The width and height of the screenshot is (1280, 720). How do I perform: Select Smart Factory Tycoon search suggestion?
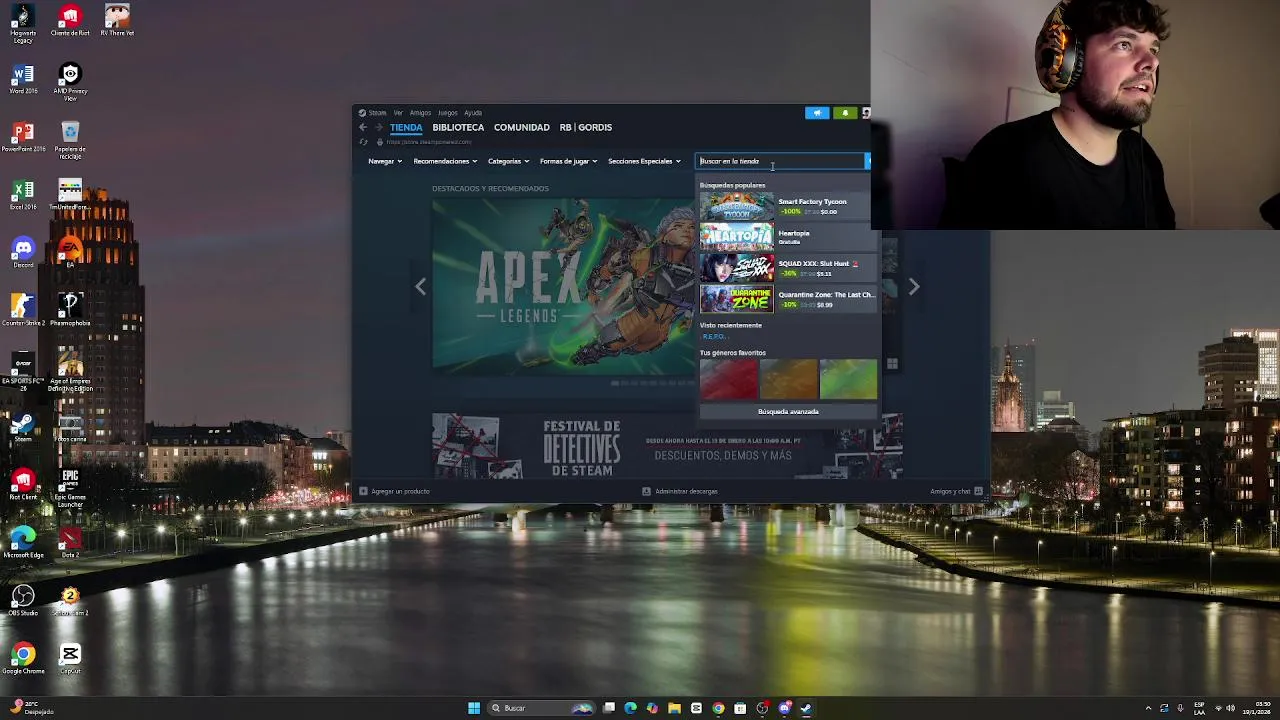tap(788, 206)
